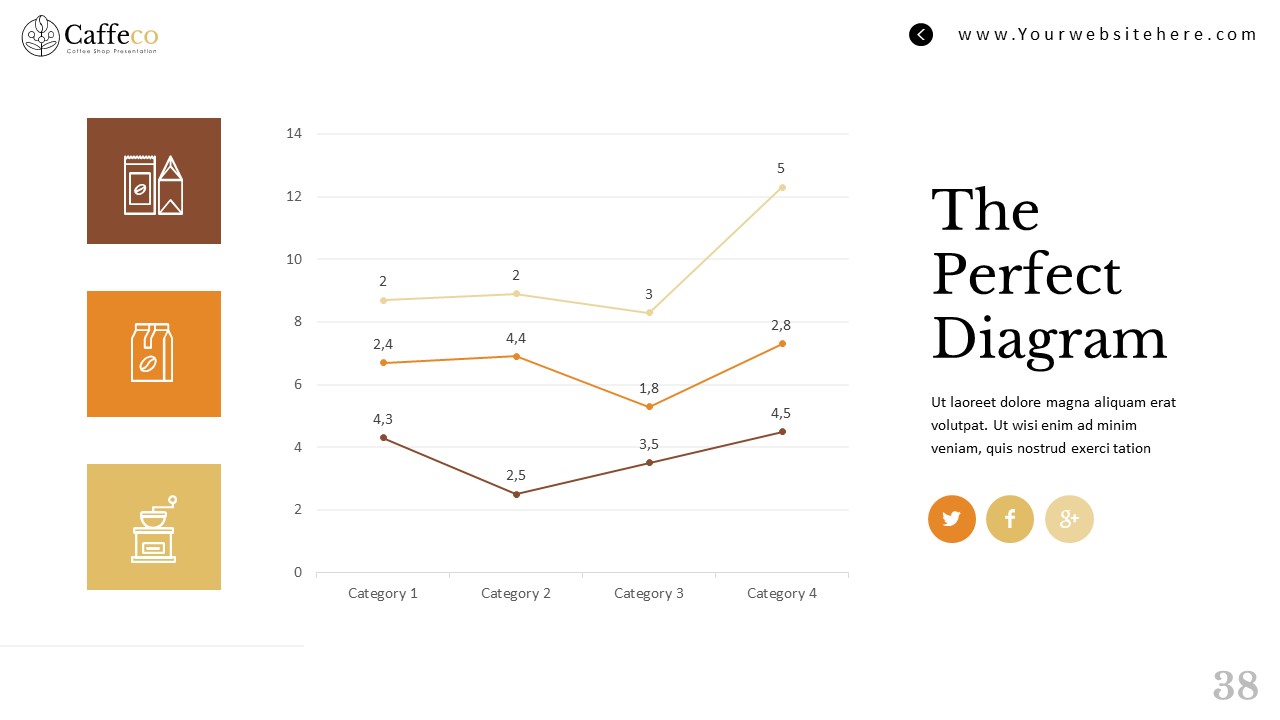Screen dimensions: 1280x720
Task: Select the Category 3 axis label
Action: click(x=649, y=593)
